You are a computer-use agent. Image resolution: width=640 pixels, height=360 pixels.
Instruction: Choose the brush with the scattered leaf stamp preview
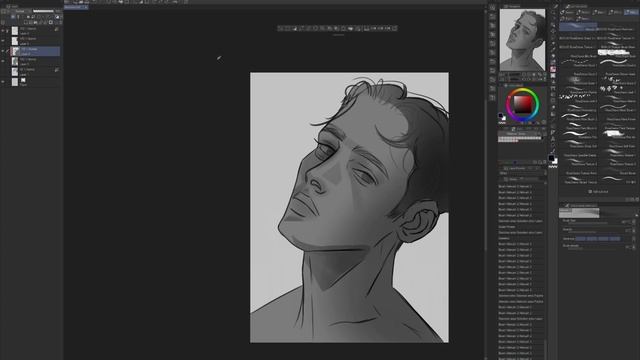click(617, 88)
